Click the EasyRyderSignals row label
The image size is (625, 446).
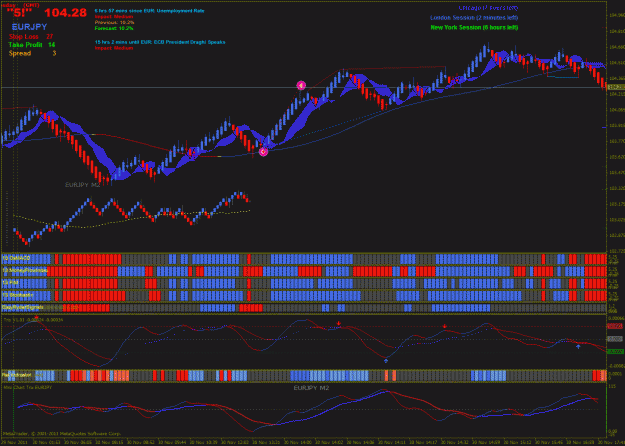coord(22,307)
